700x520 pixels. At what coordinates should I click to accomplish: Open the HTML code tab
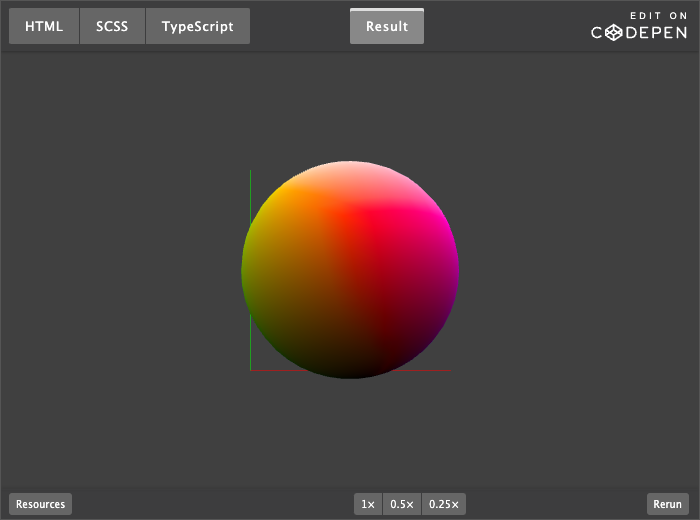44,26
